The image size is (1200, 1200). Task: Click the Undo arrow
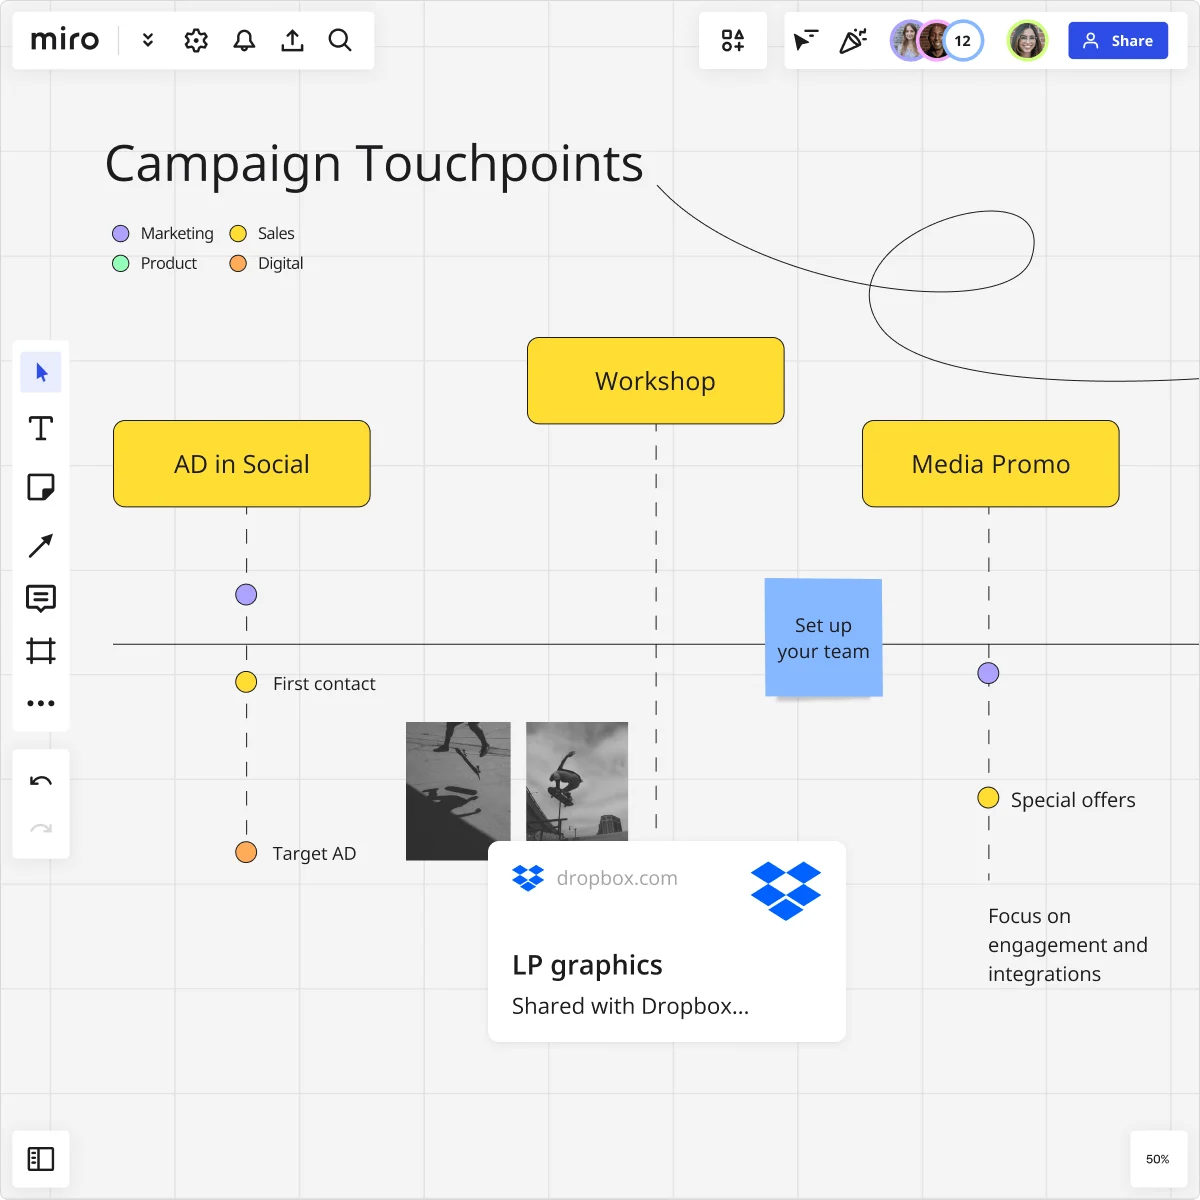click(41, 781)
